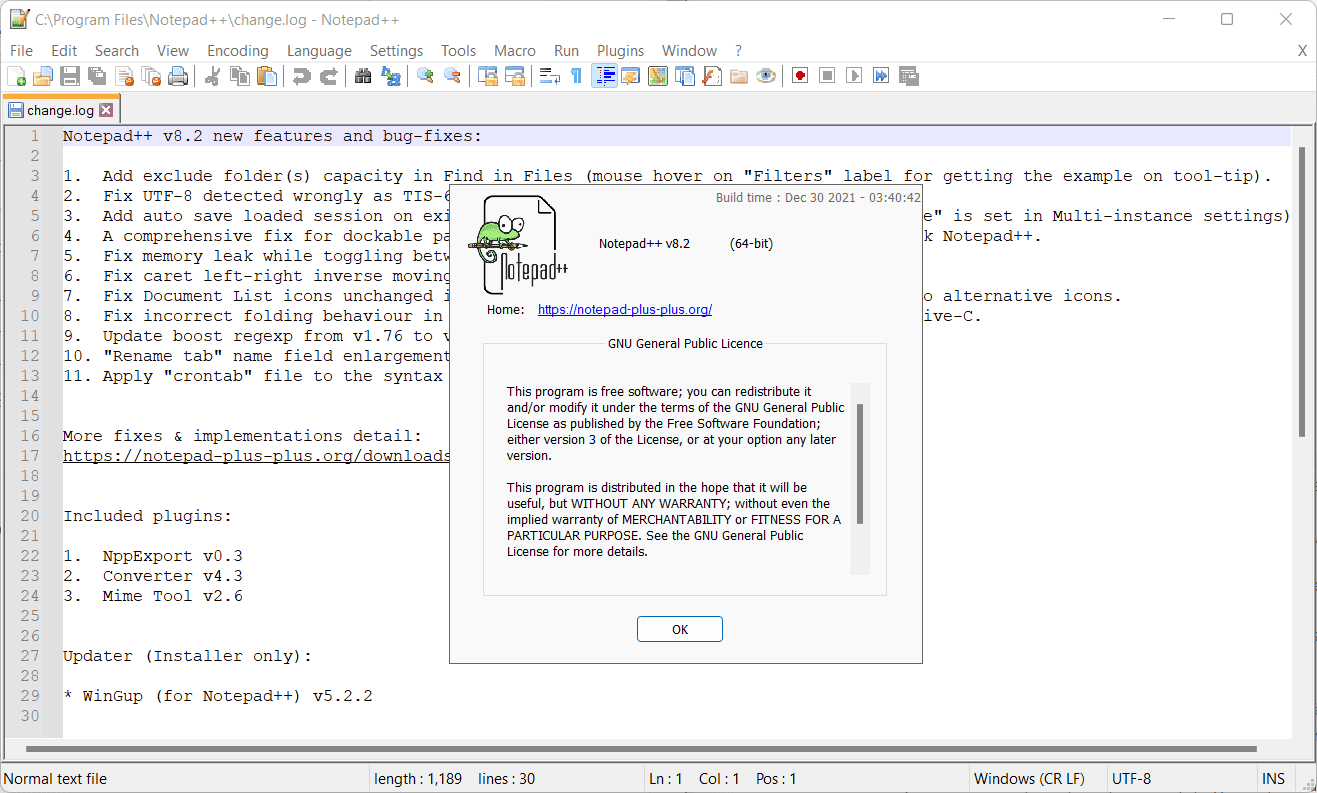This screenshot has width=1317, height=793.
Task: Open the Language menu
Action: click(x=319, y=51)
